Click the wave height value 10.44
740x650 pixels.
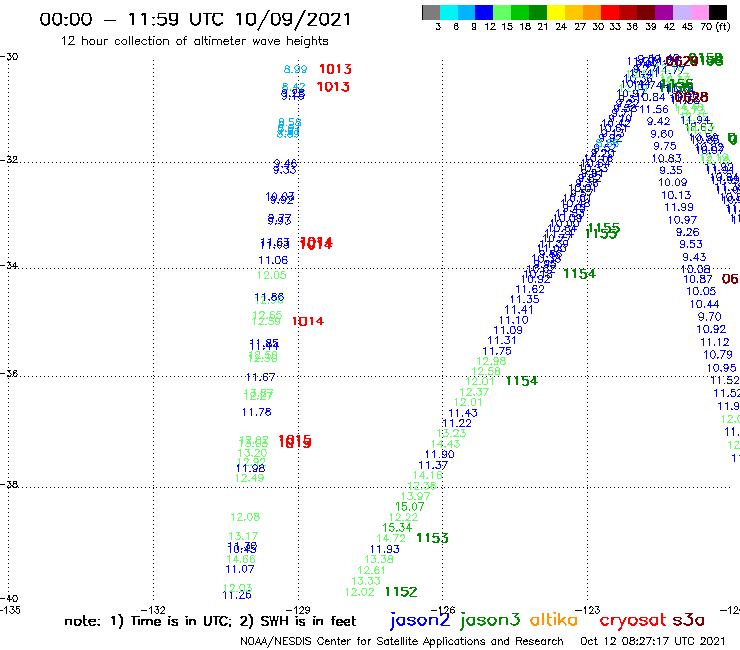(x=705, y=304)
